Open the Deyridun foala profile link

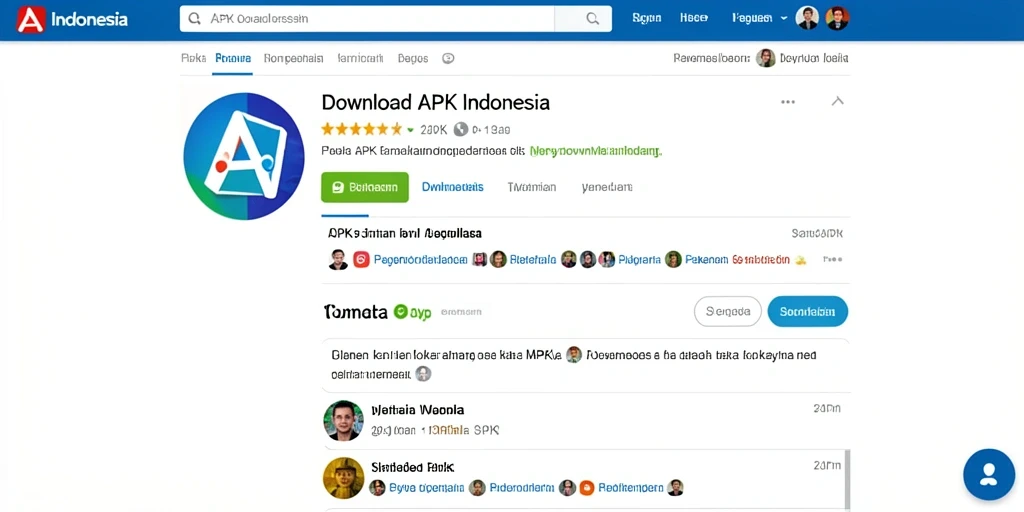814,58
